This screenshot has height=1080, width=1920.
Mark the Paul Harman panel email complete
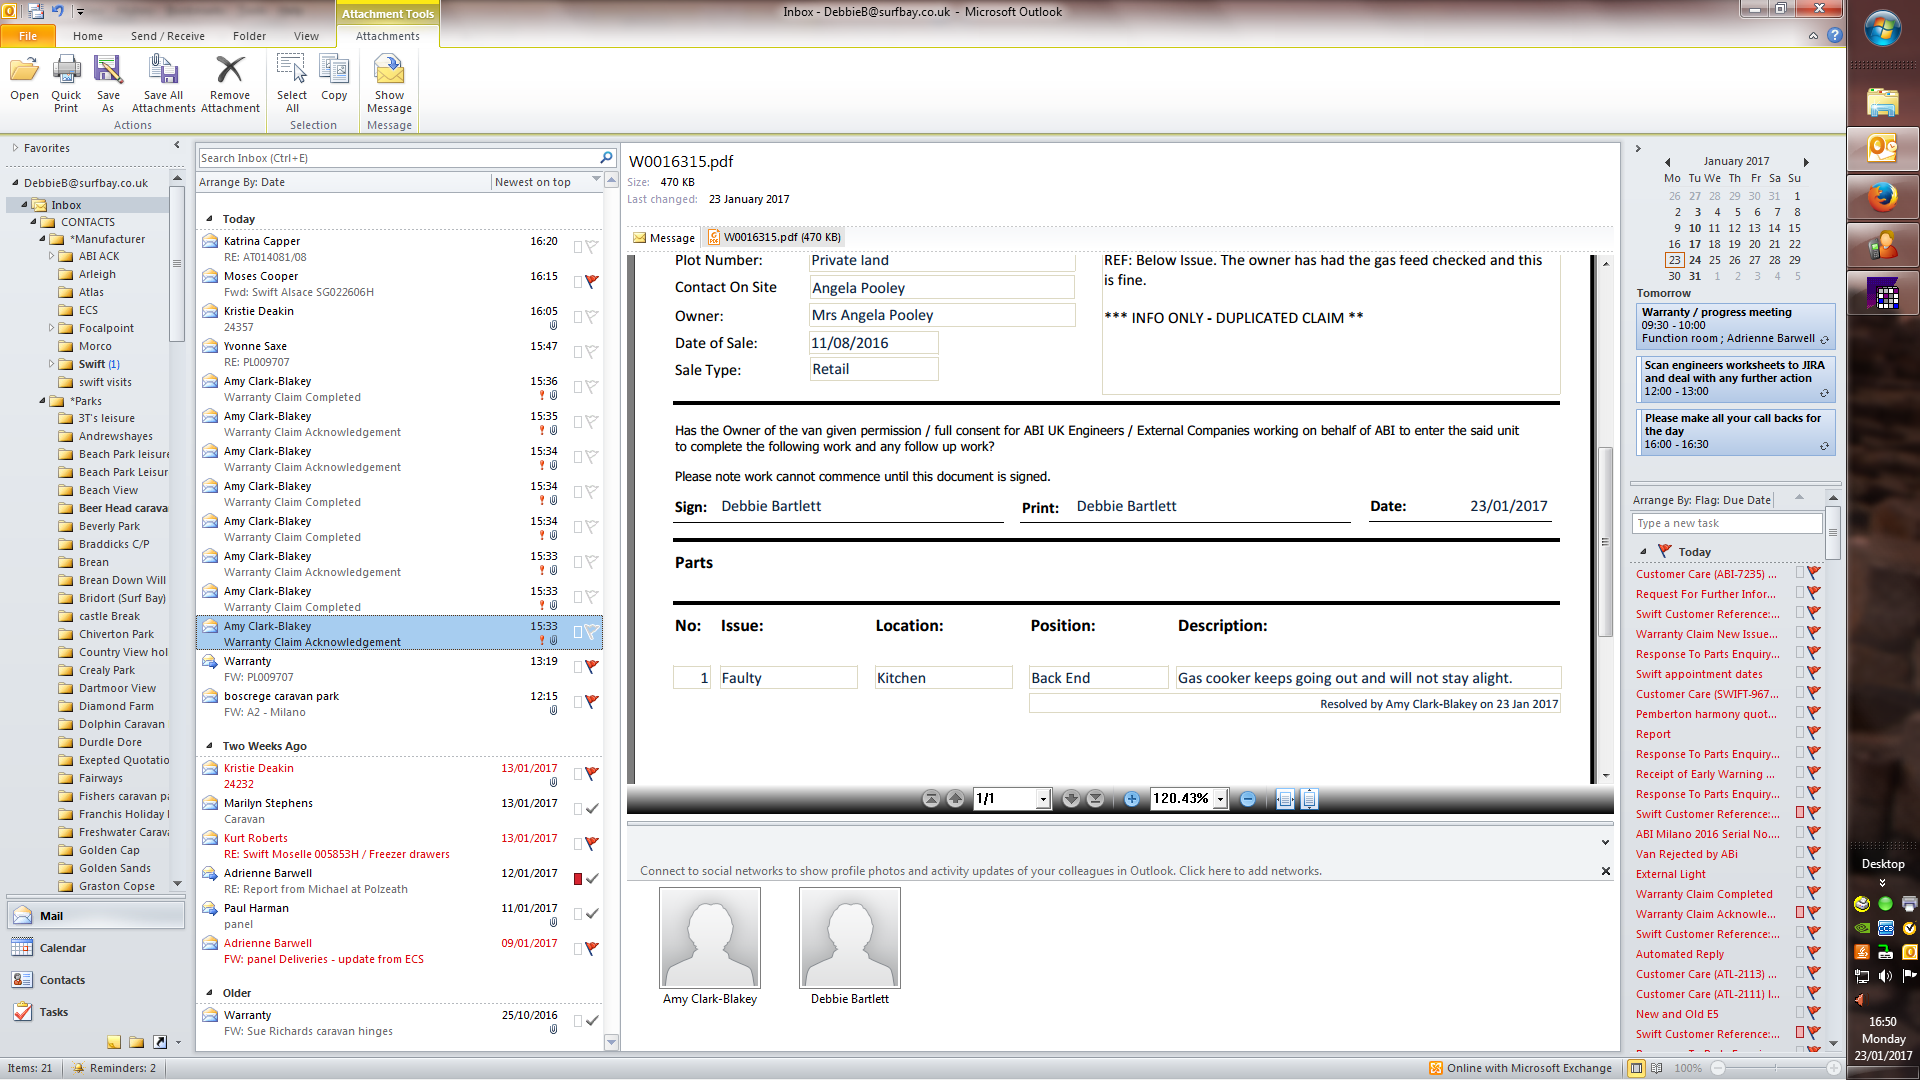tap(592, 913)
